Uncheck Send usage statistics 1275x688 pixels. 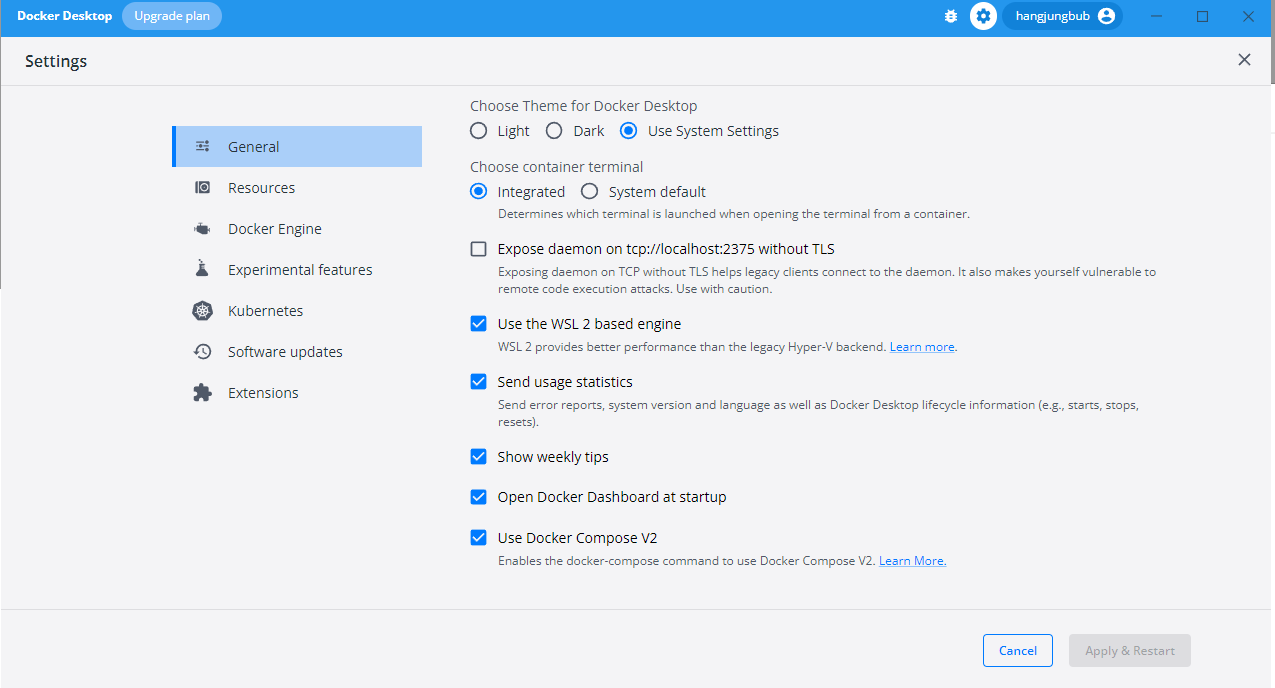tap(479, 382)
